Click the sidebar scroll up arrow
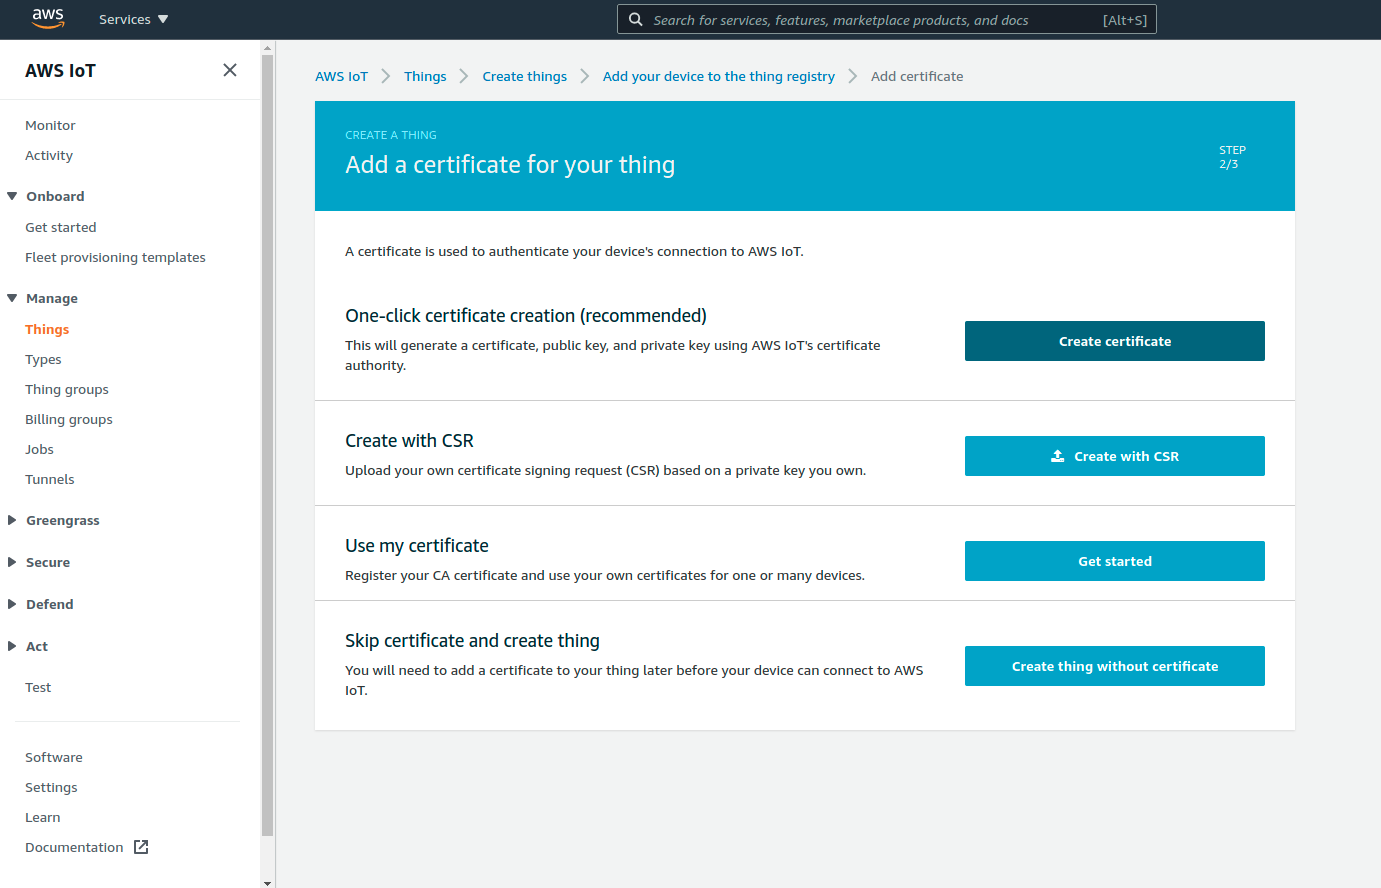1381x888 pixels. click(x=267, y=47)
